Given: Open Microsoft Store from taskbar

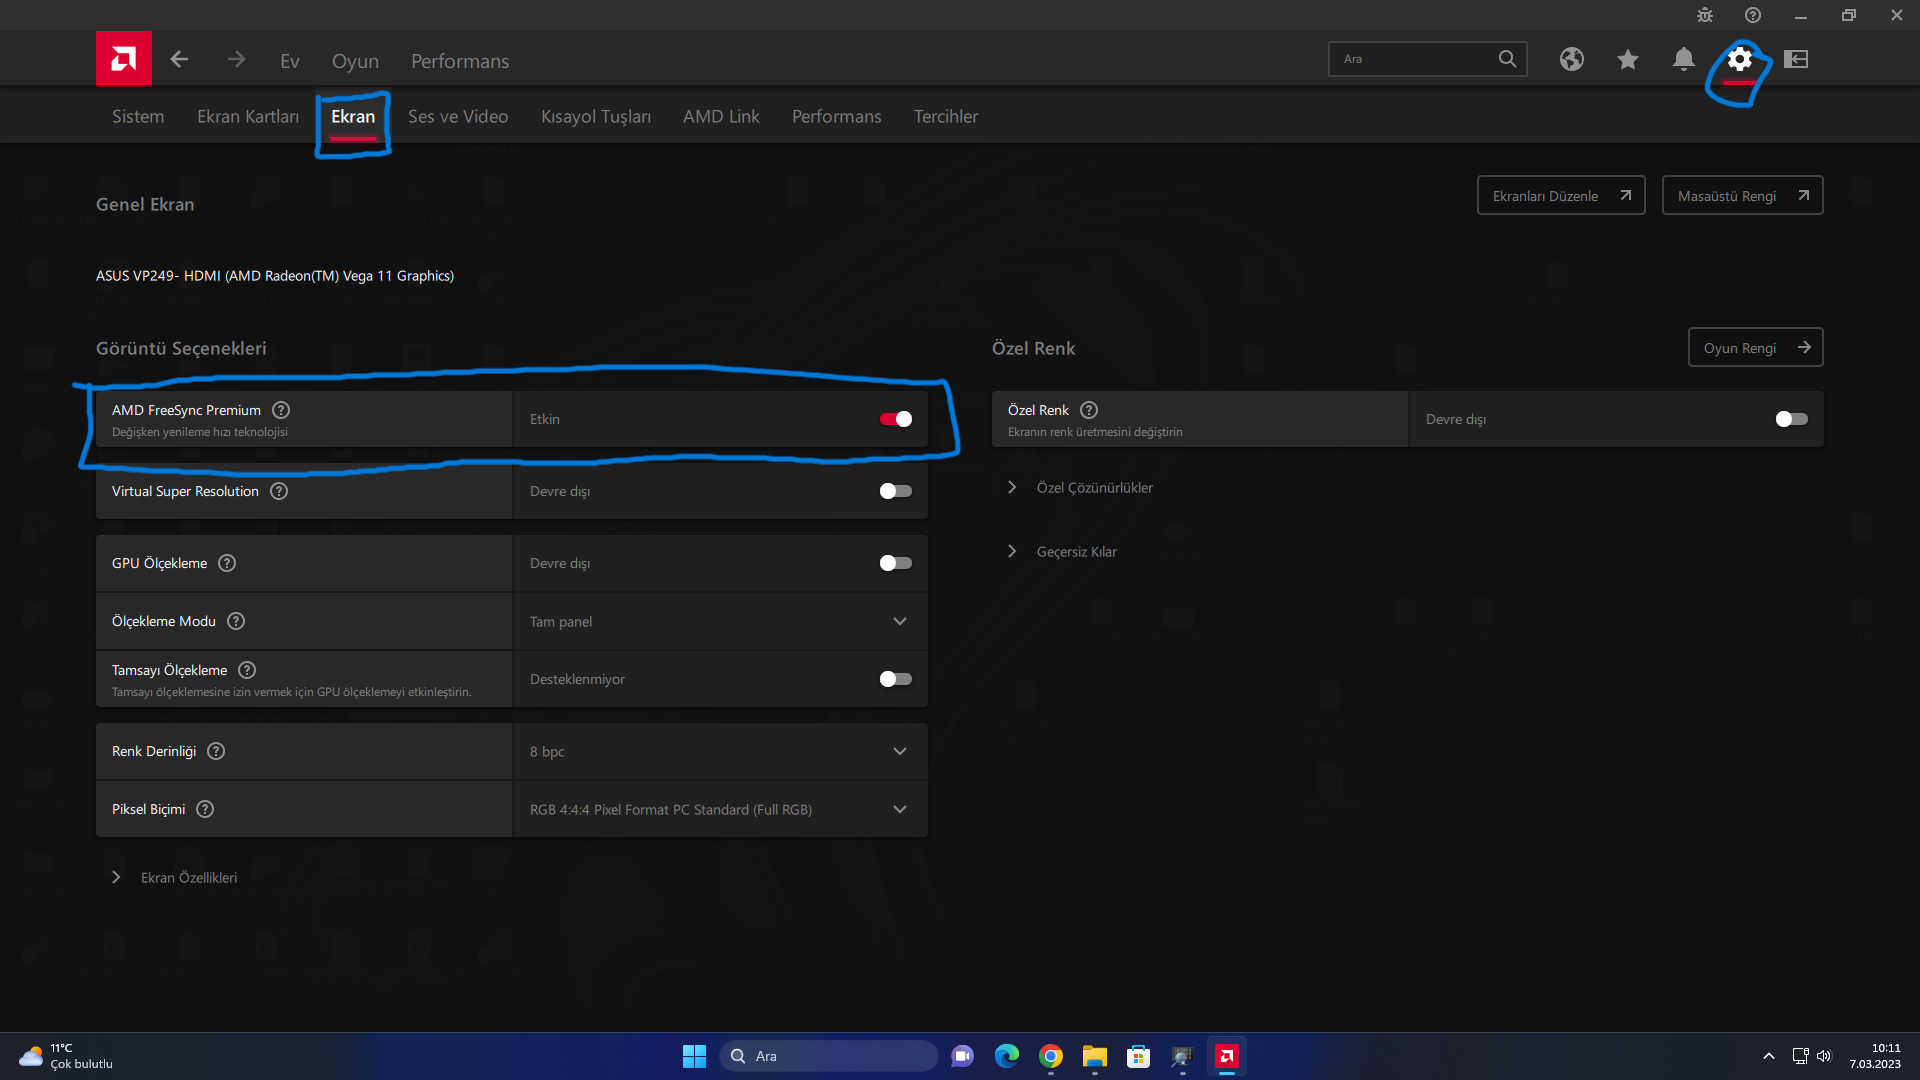Looking at the screenshot, I should tap(1139, 1056).
